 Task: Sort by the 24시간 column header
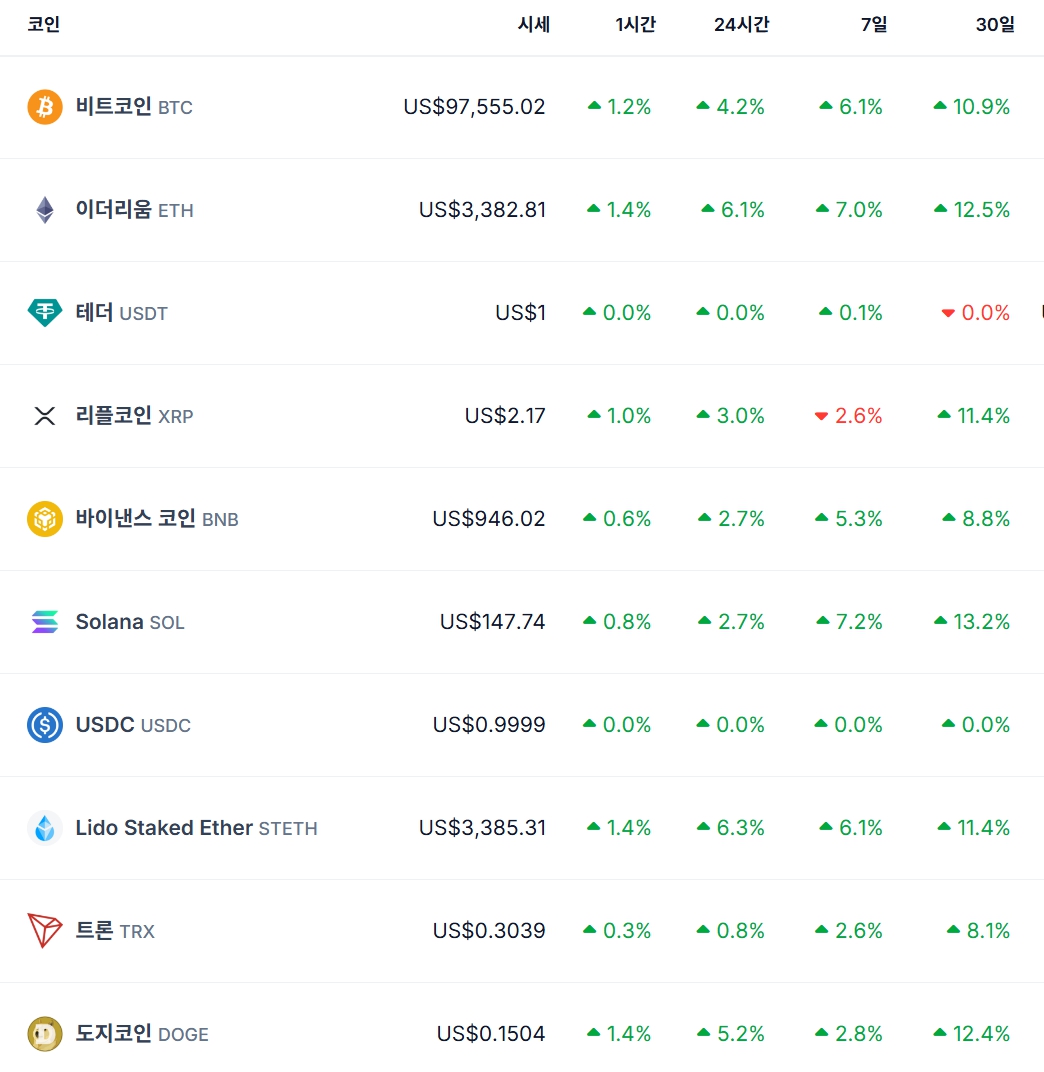pos(741,25)
